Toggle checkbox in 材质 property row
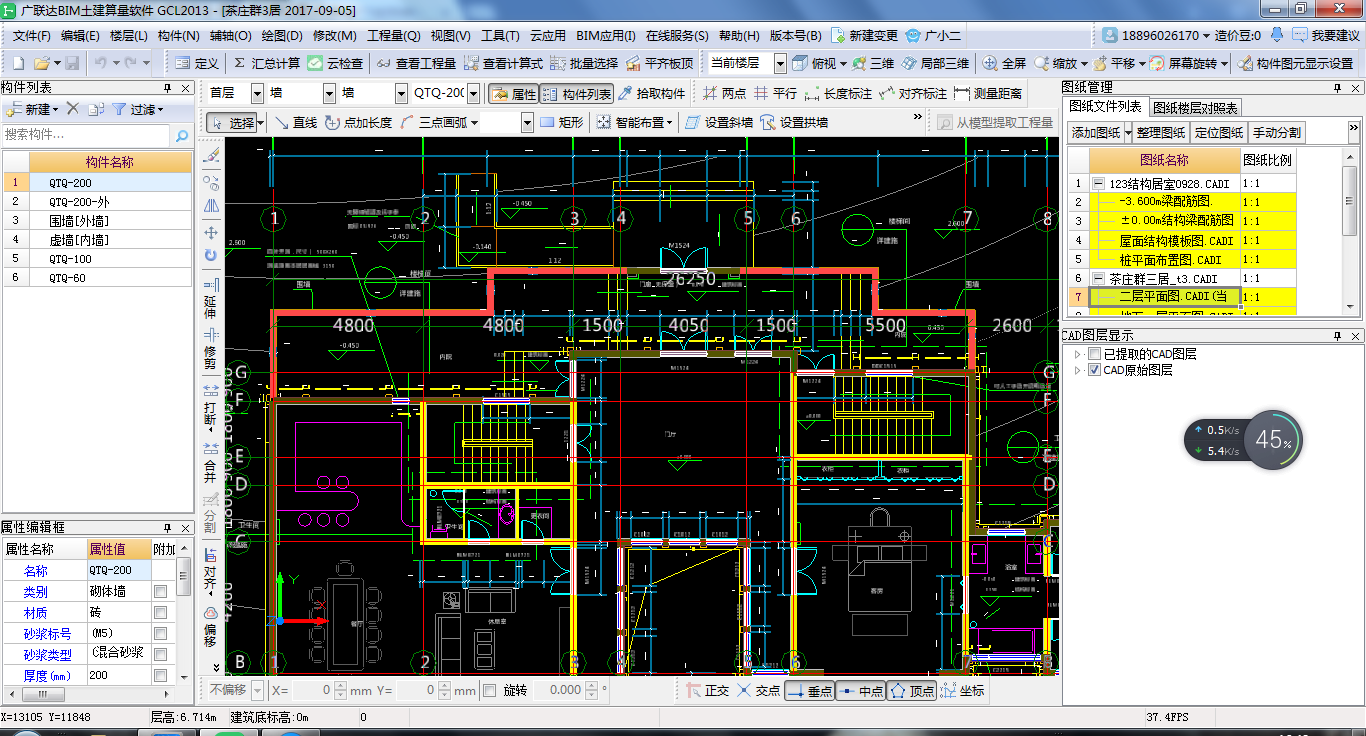Viewport: 1366px width, 736px height. coord(160,612)
